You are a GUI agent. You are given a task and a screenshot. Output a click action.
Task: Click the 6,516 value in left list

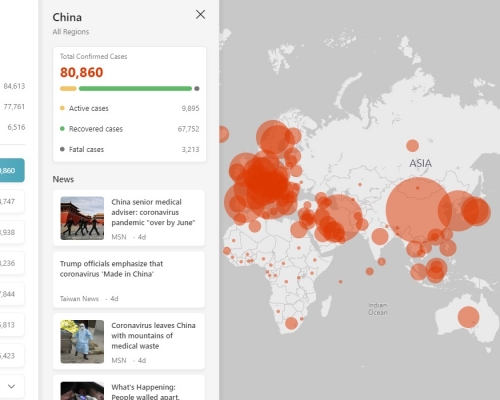click(16, 127)
